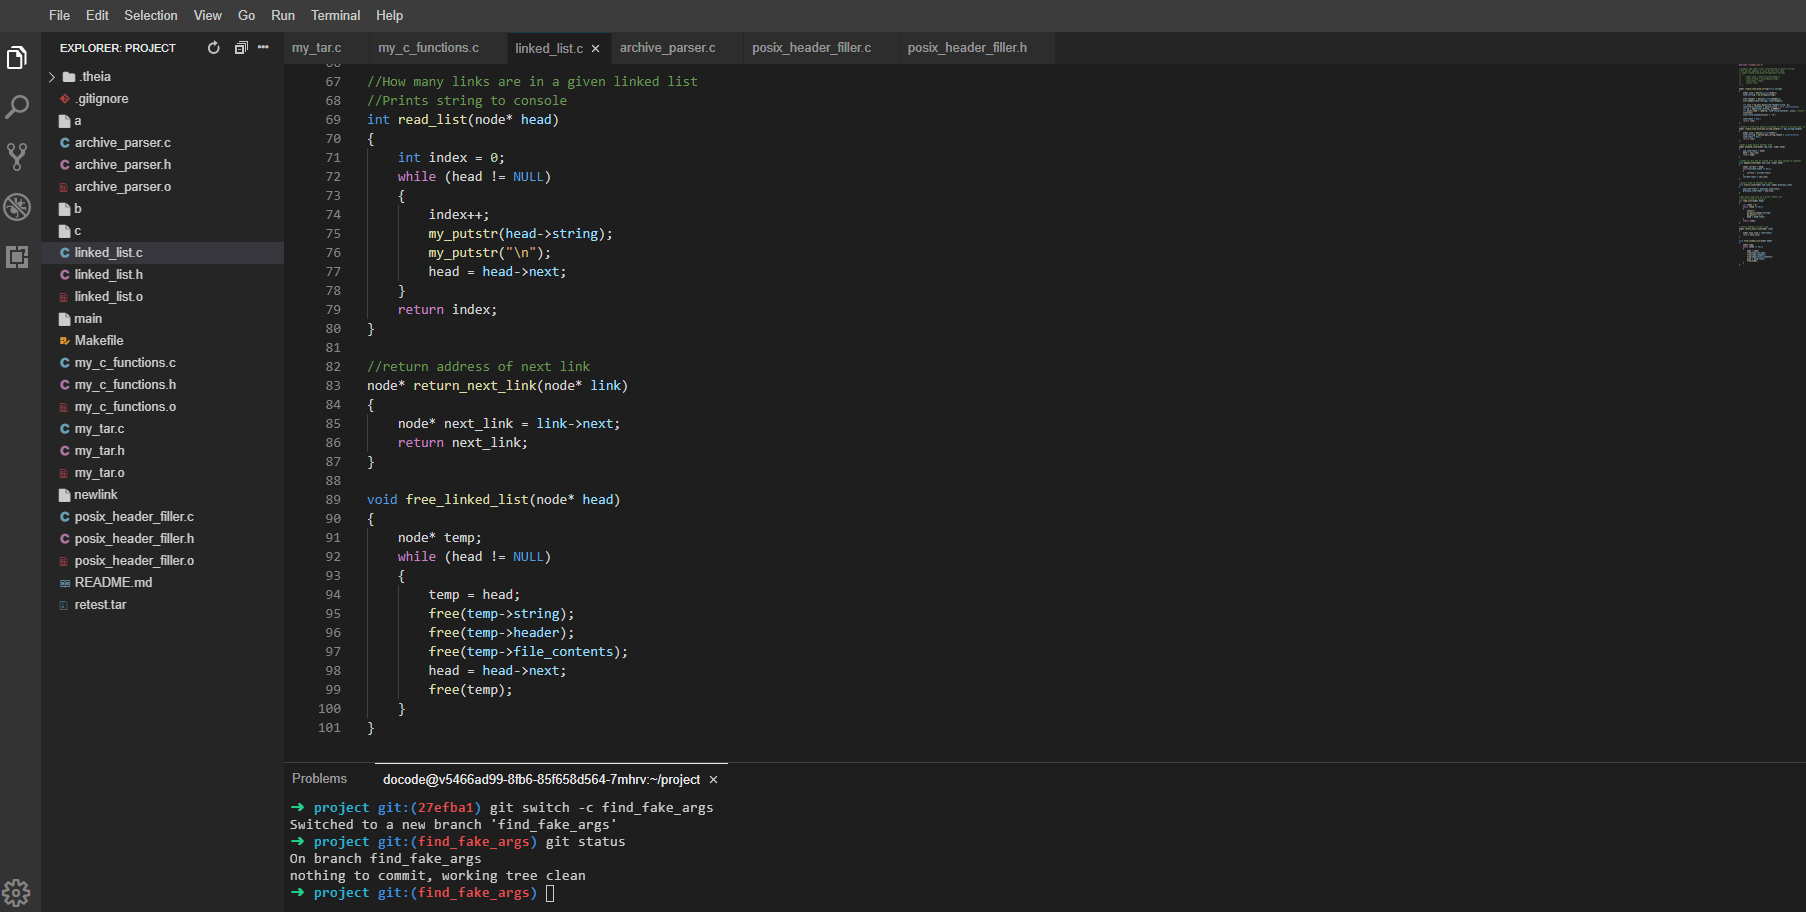Open Makefile in the file explorer
Image resolution: width=1806 pixels, height=912 pixels.
98,341
